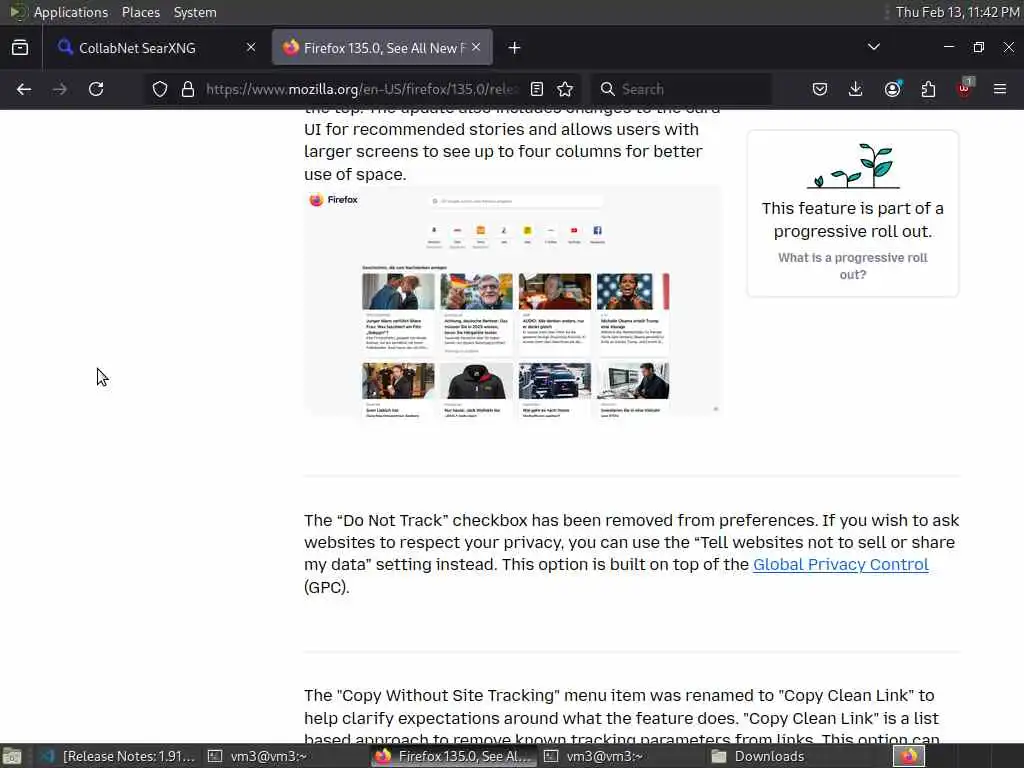
Task: Select the Firefox 135.0 release notes tab
Action: coord(382,48)
